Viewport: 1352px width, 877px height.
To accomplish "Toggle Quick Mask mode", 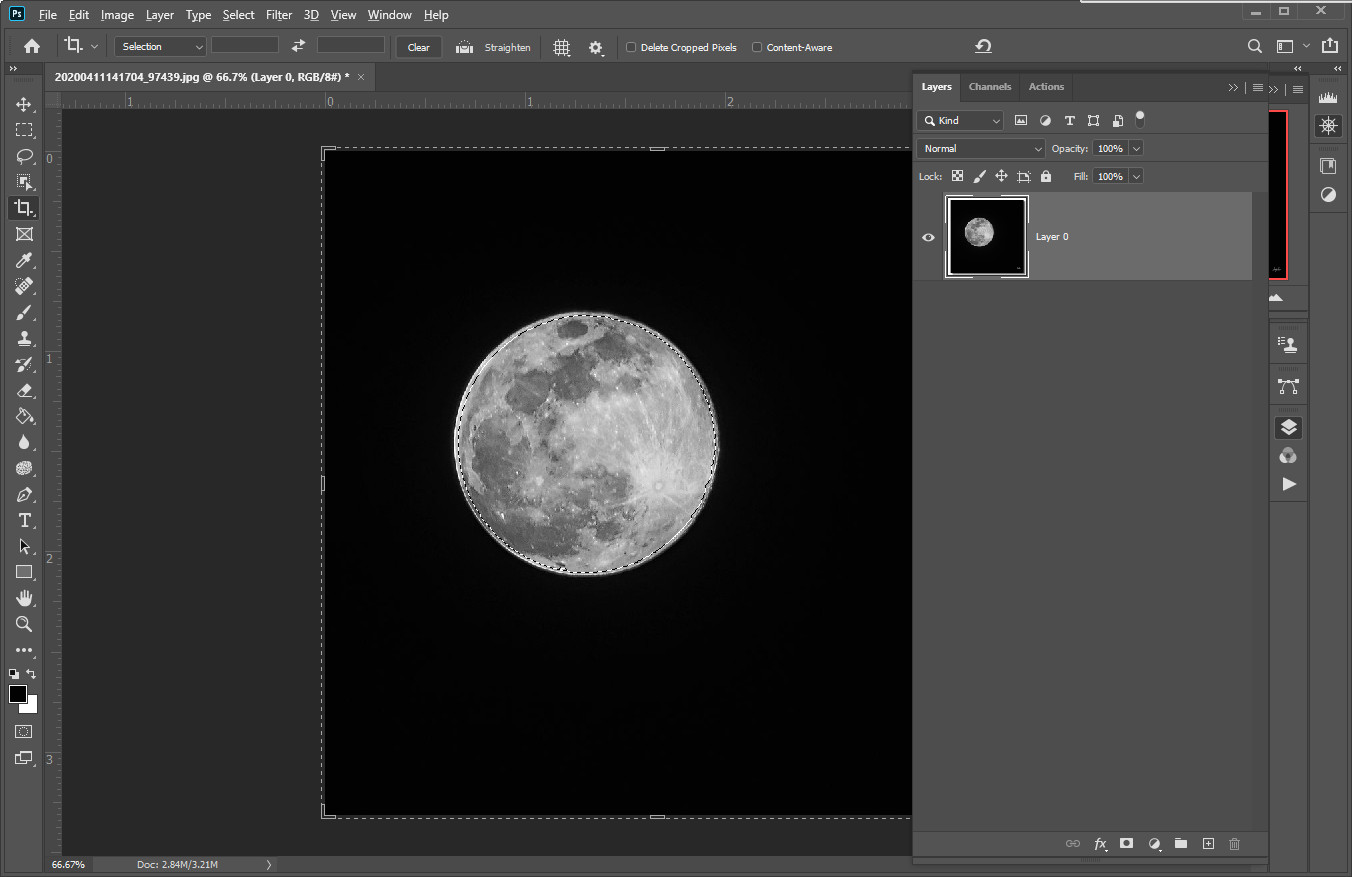I will tap(24, 732).
